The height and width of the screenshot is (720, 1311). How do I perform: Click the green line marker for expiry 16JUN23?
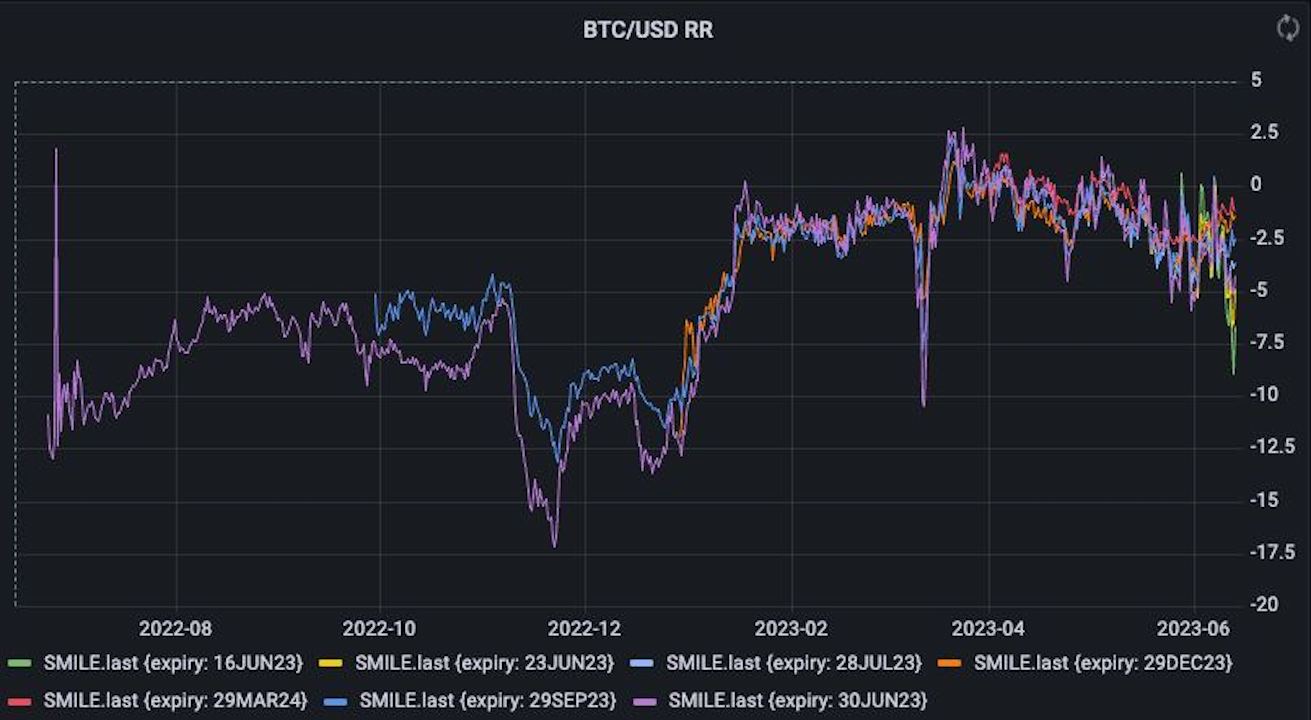coord(20,662)
